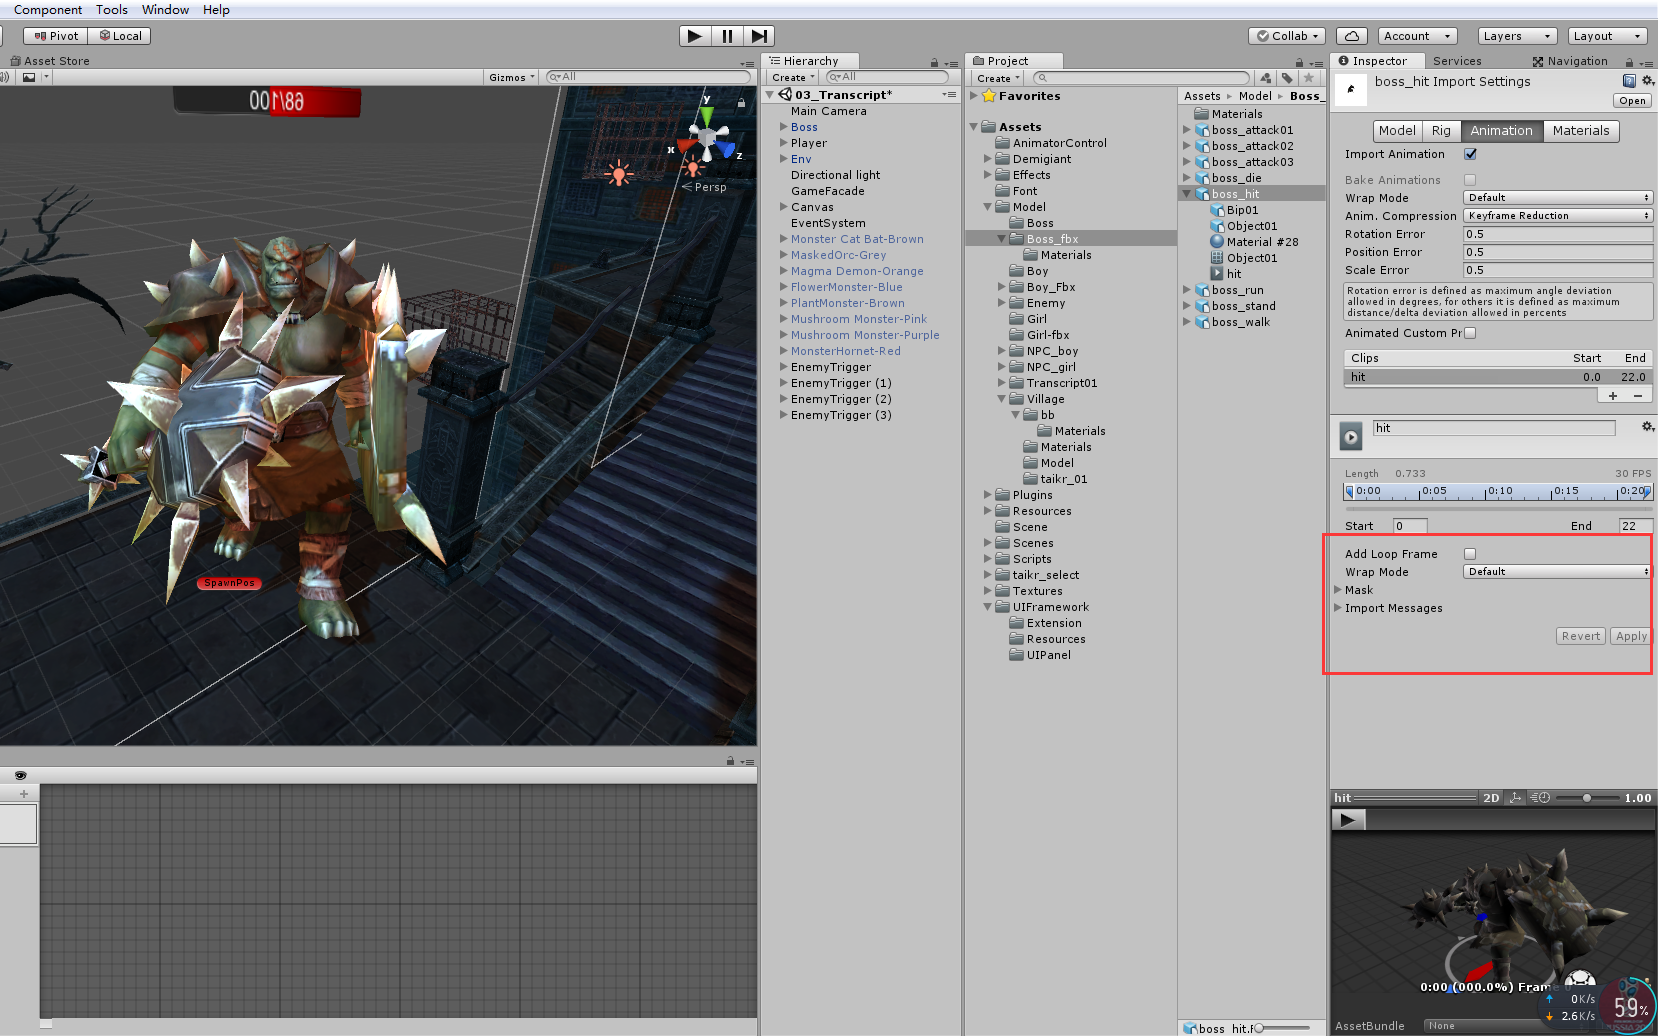Open the Window menu
This screenshot has width=1658, height=1036.
pos(165,10)
